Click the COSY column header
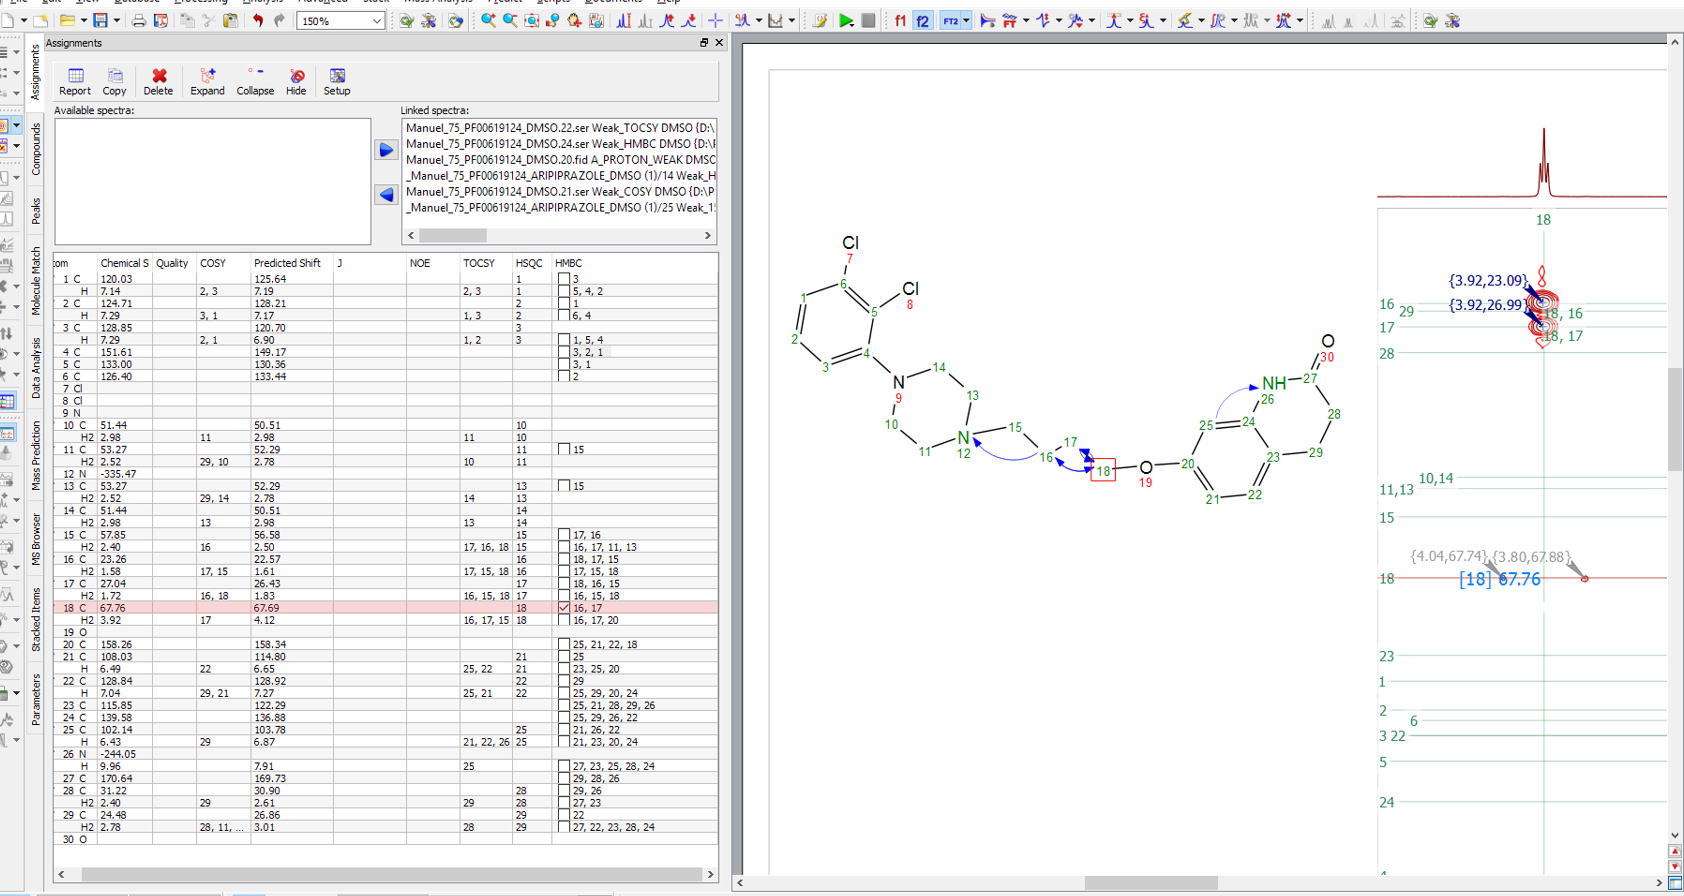The height and width of the screenshot is (896, 1684). pyautogui.click(x=223, y=263)
